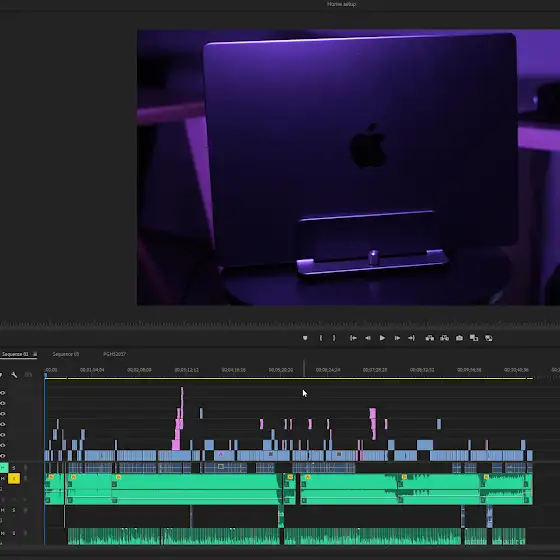
Task: Toggle eye of third video track from top
Action: (x=3, y=414)
